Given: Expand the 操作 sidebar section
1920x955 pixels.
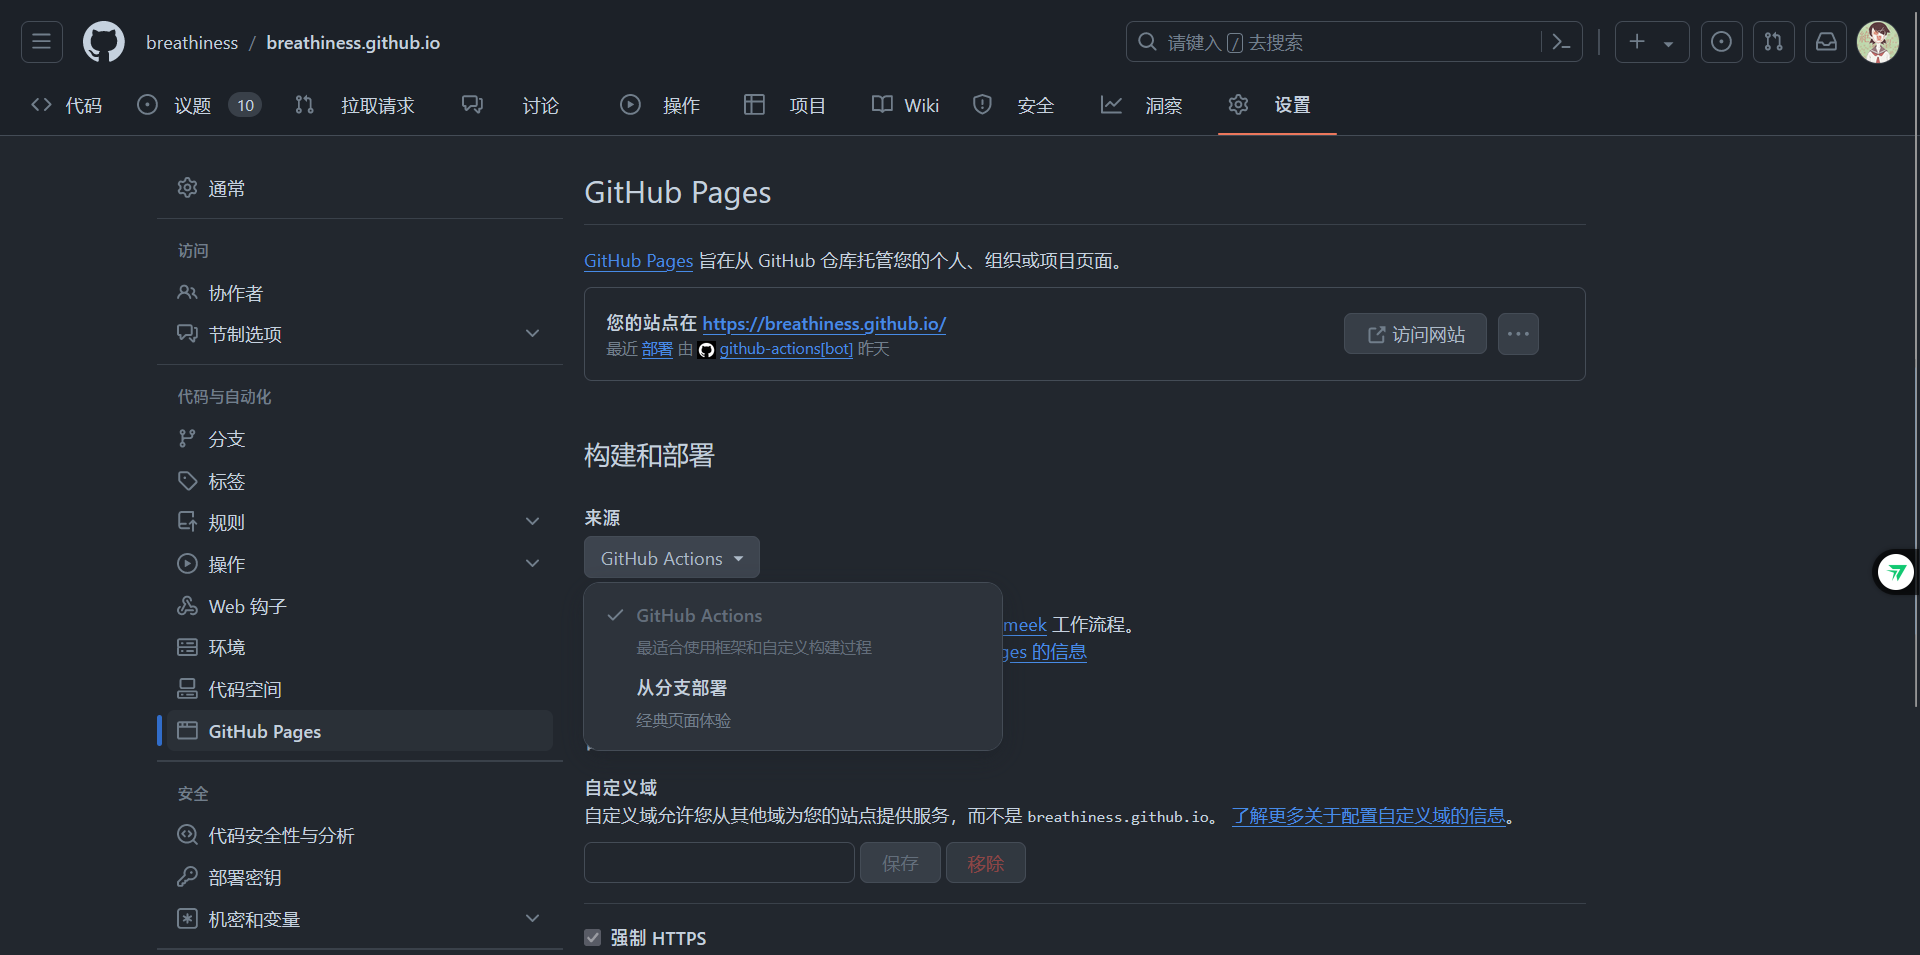Looking at the screenshot, I should coord(226,563).
